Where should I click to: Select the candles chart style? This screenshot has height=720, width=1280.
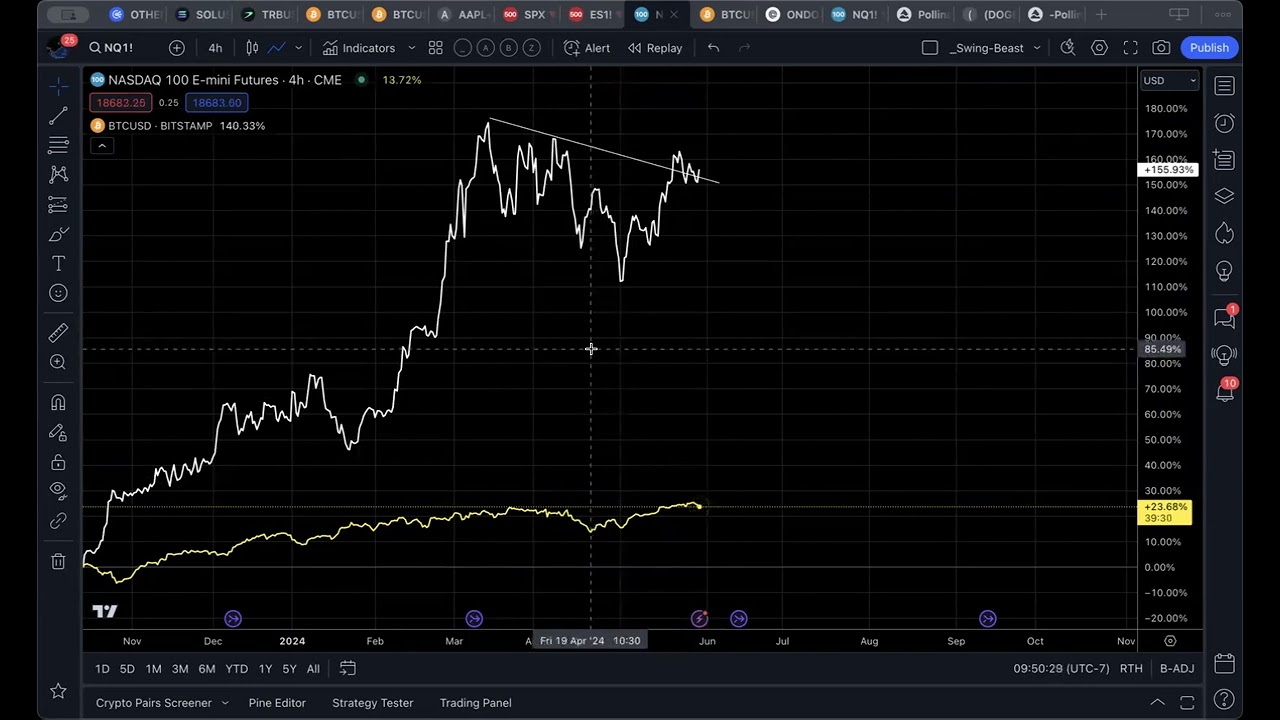252,48
